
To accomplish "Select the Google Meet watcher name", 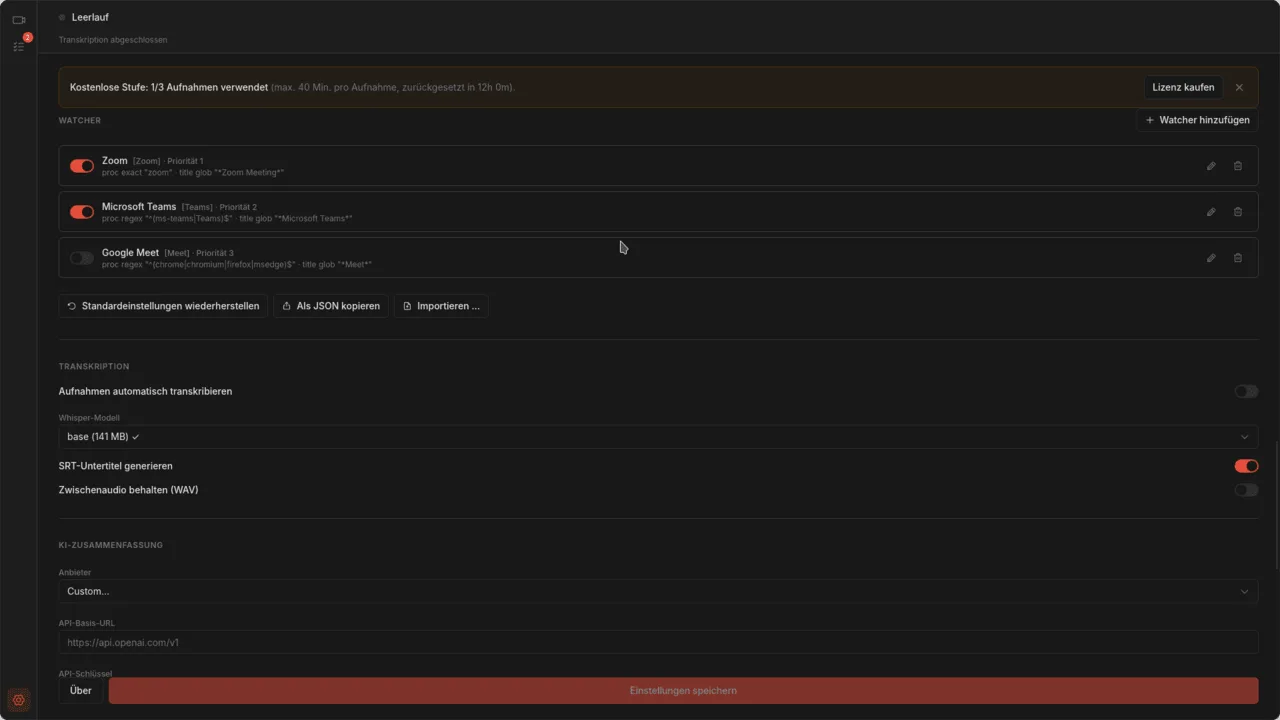I will point(130,252).
